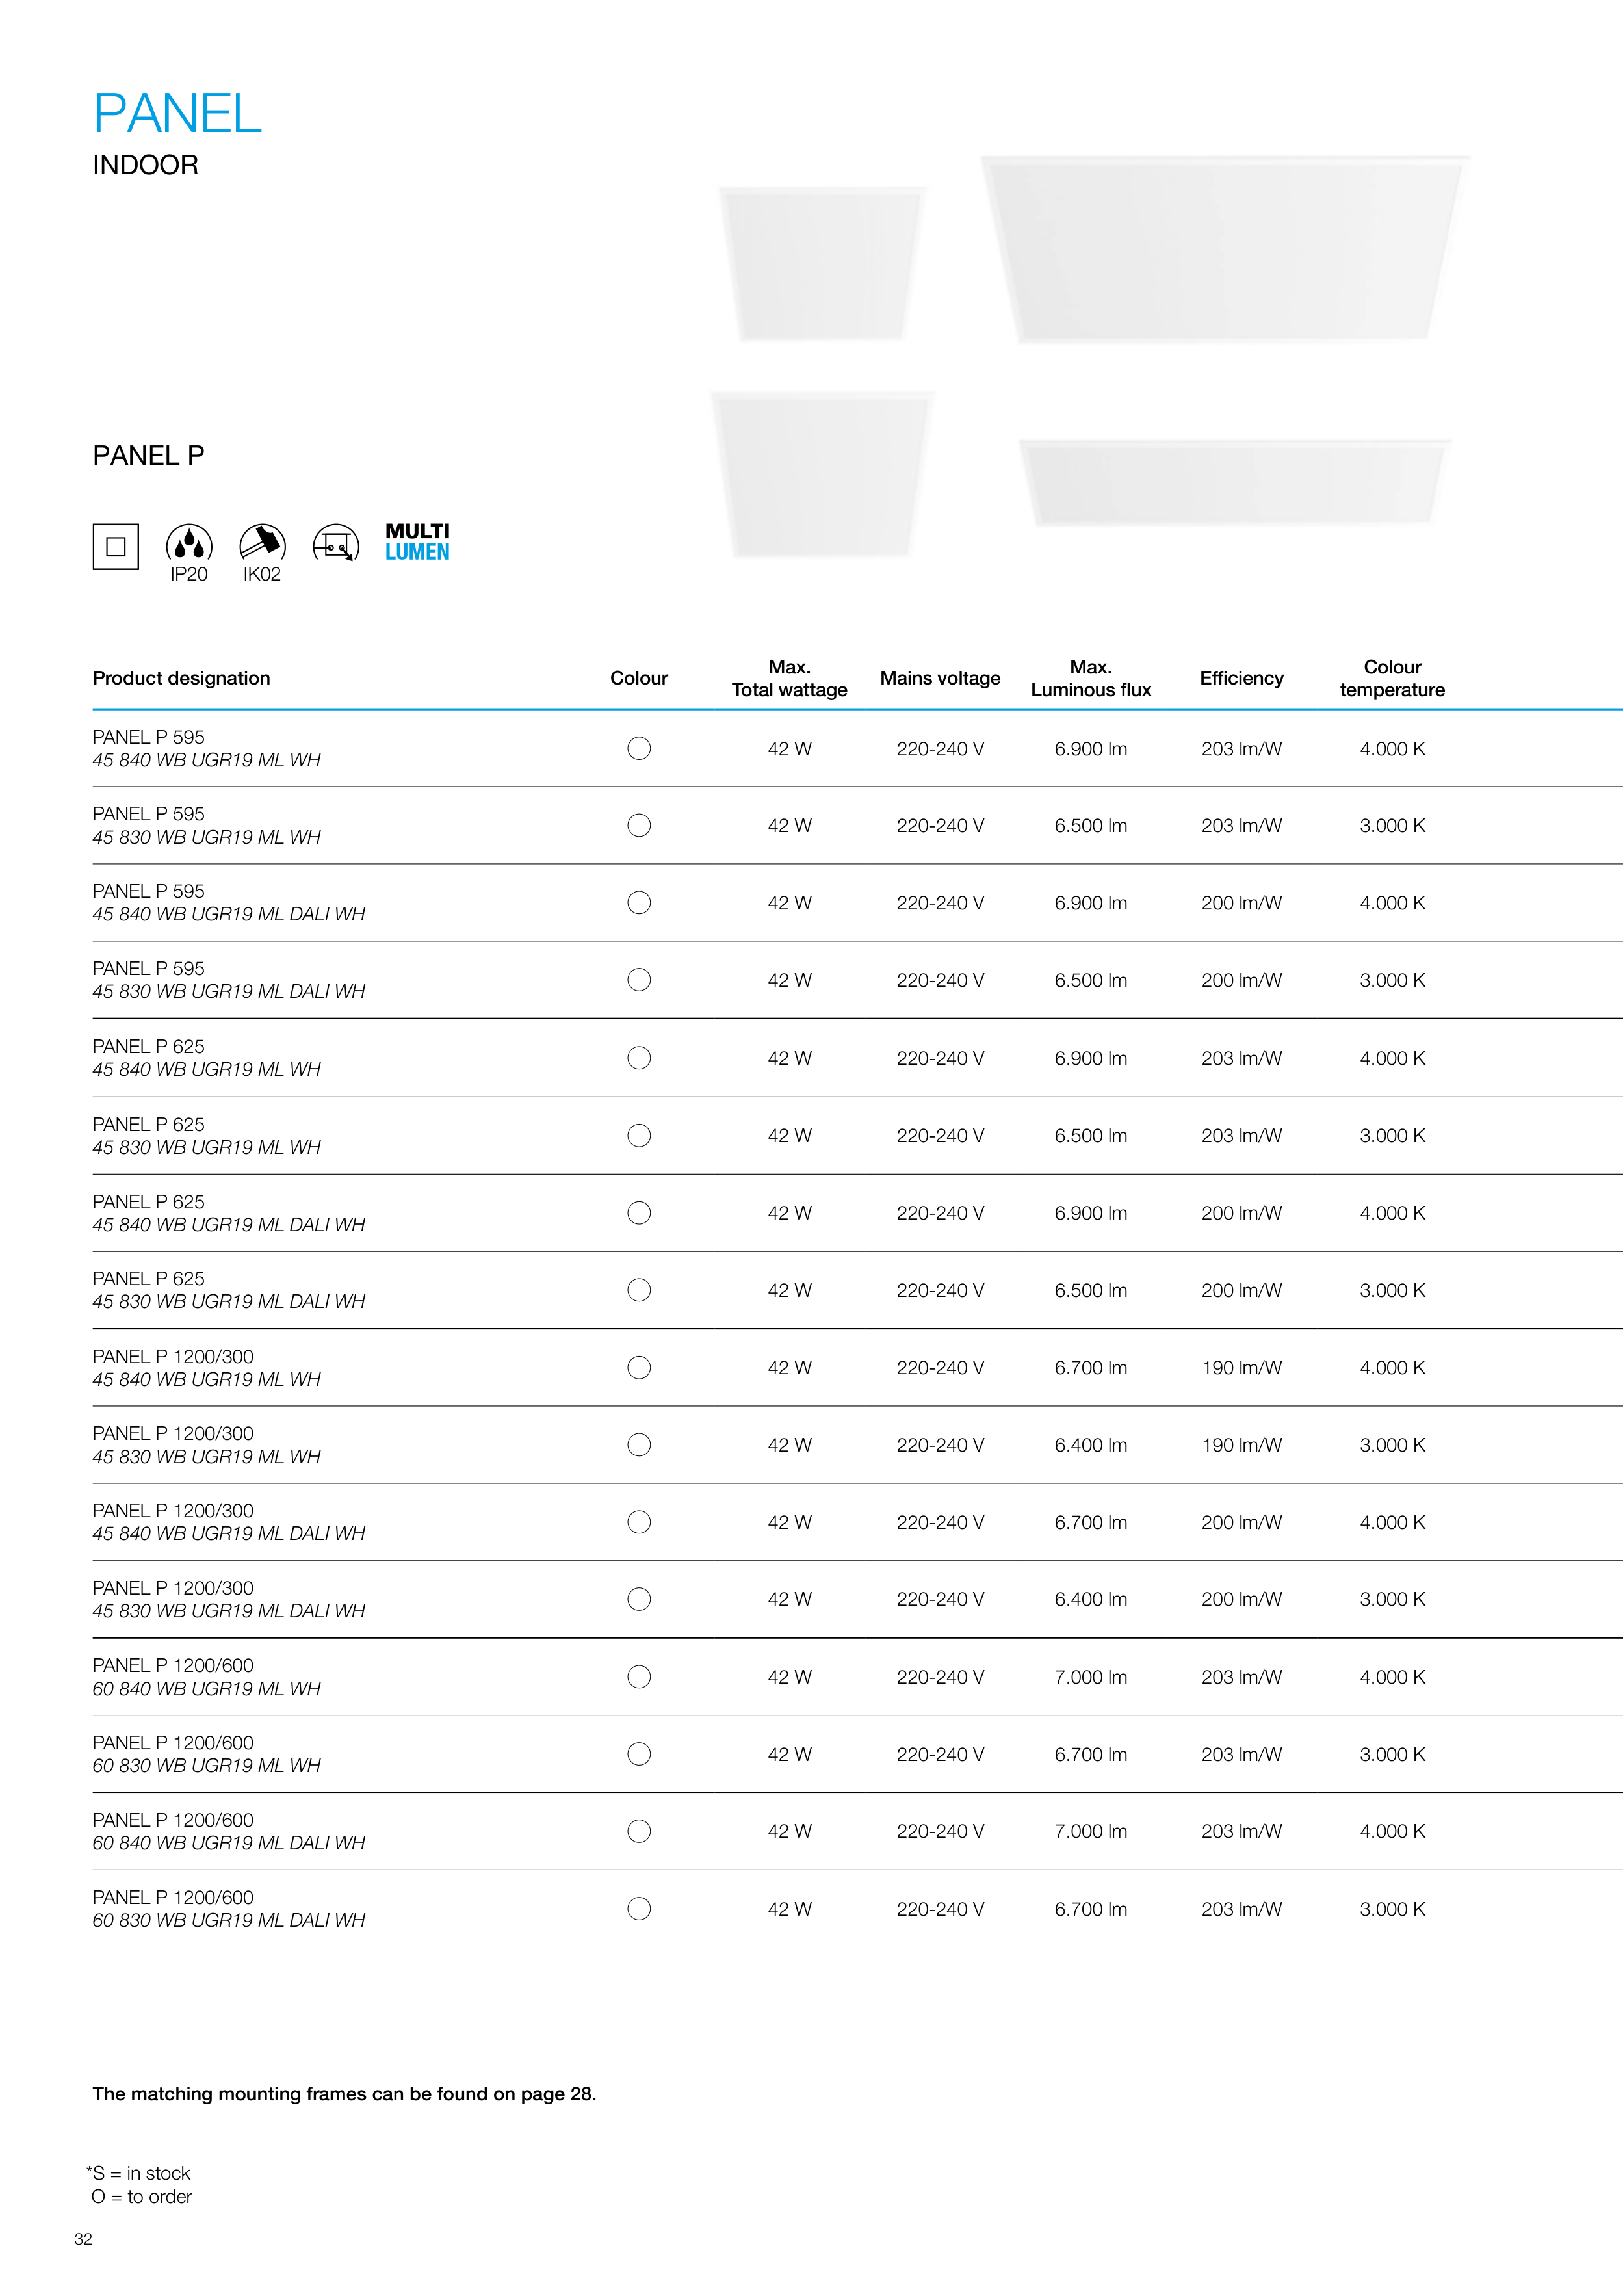1623x2296 pixels.
Task: Click the Product designation column header
Action: pyautogui.click(x=181, y=678)
